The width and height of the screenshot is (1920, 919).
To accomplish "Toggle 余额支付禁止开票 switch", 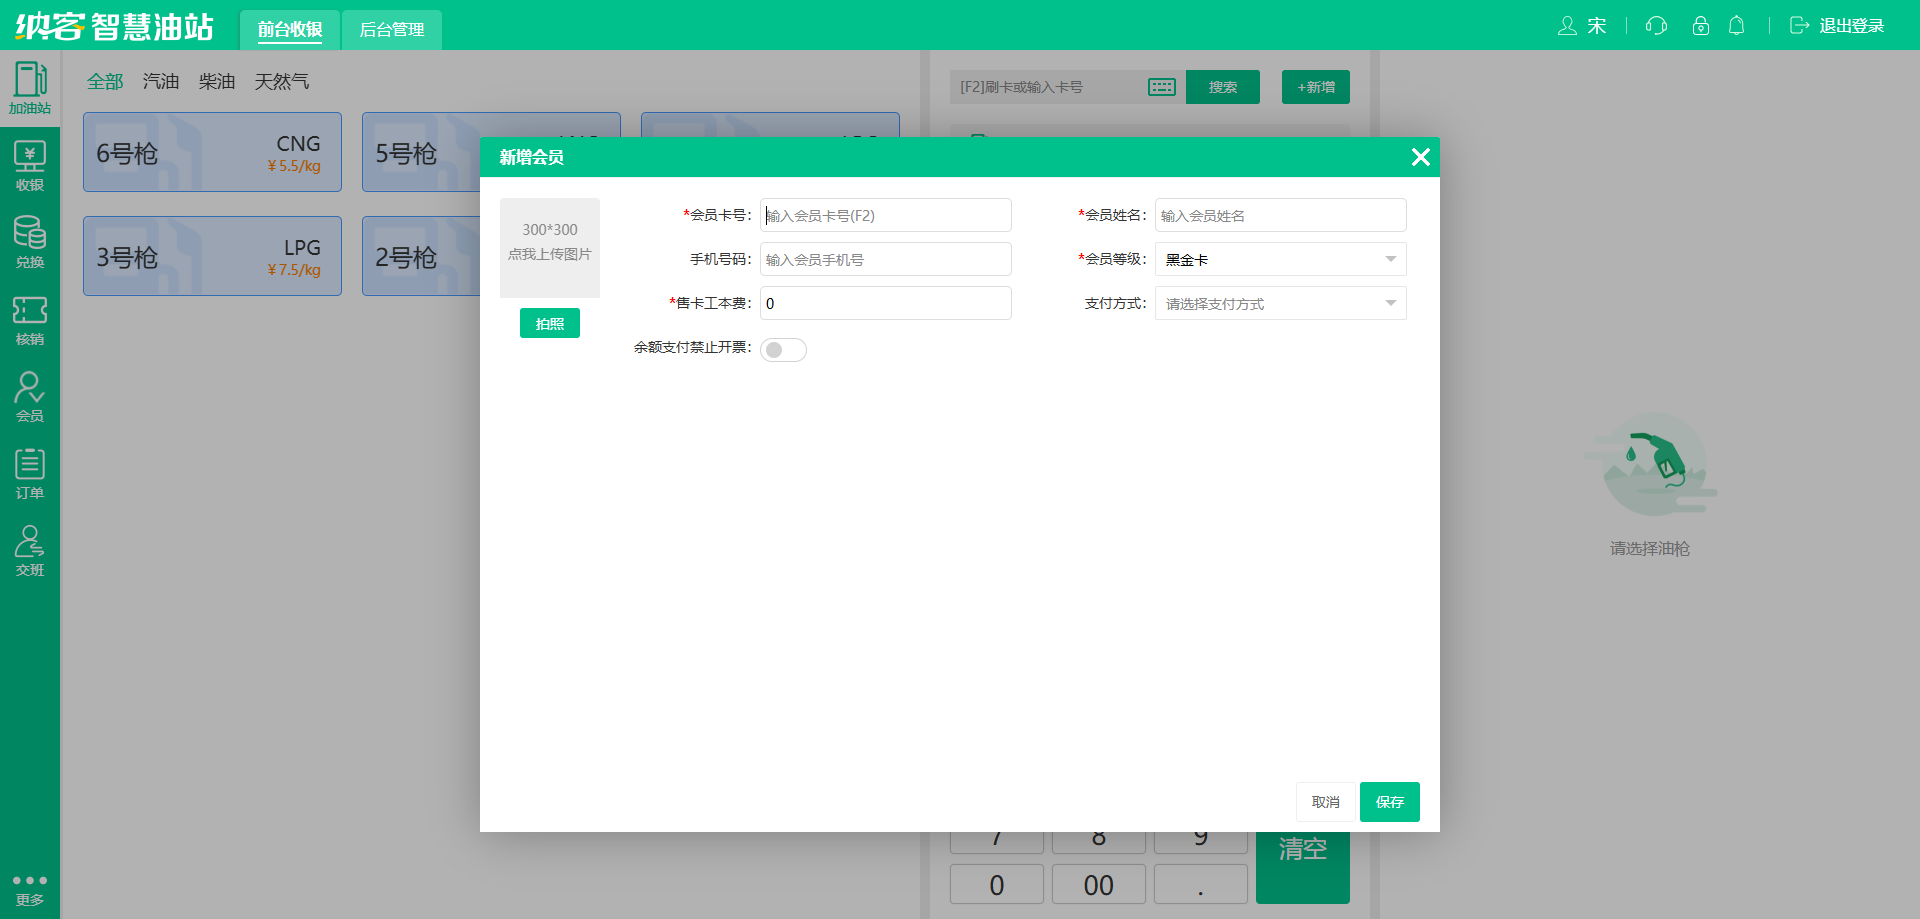I will click(x=783, y=349).
